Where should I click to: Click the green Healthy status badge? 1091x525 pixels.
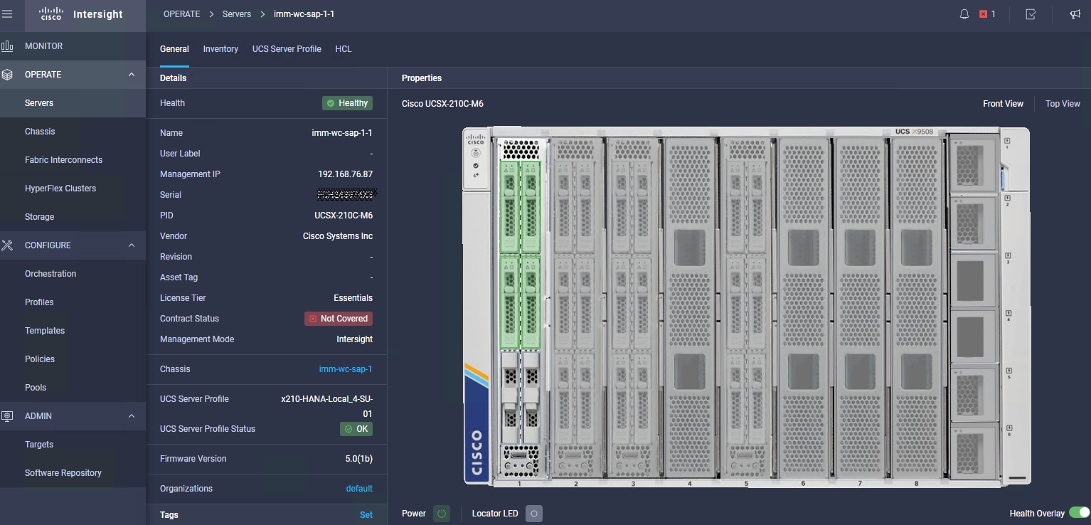(347, 103)
